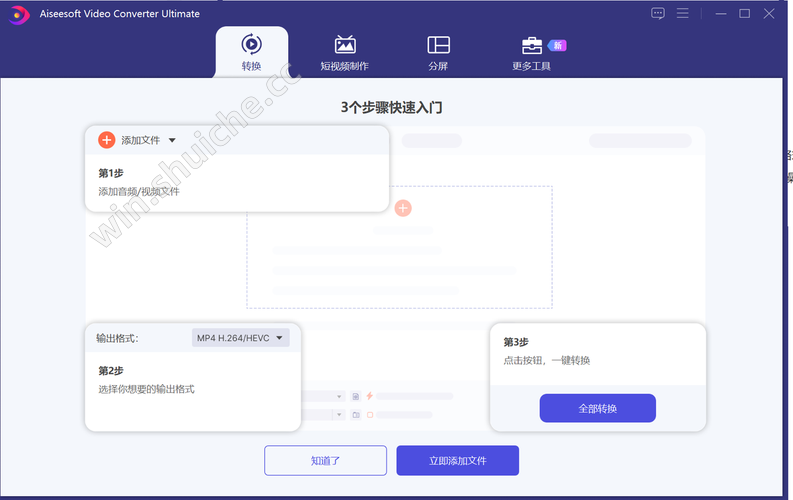793x500 pixels.
Task: Click the plus icon in the drop area
Action: click(403, 208)
